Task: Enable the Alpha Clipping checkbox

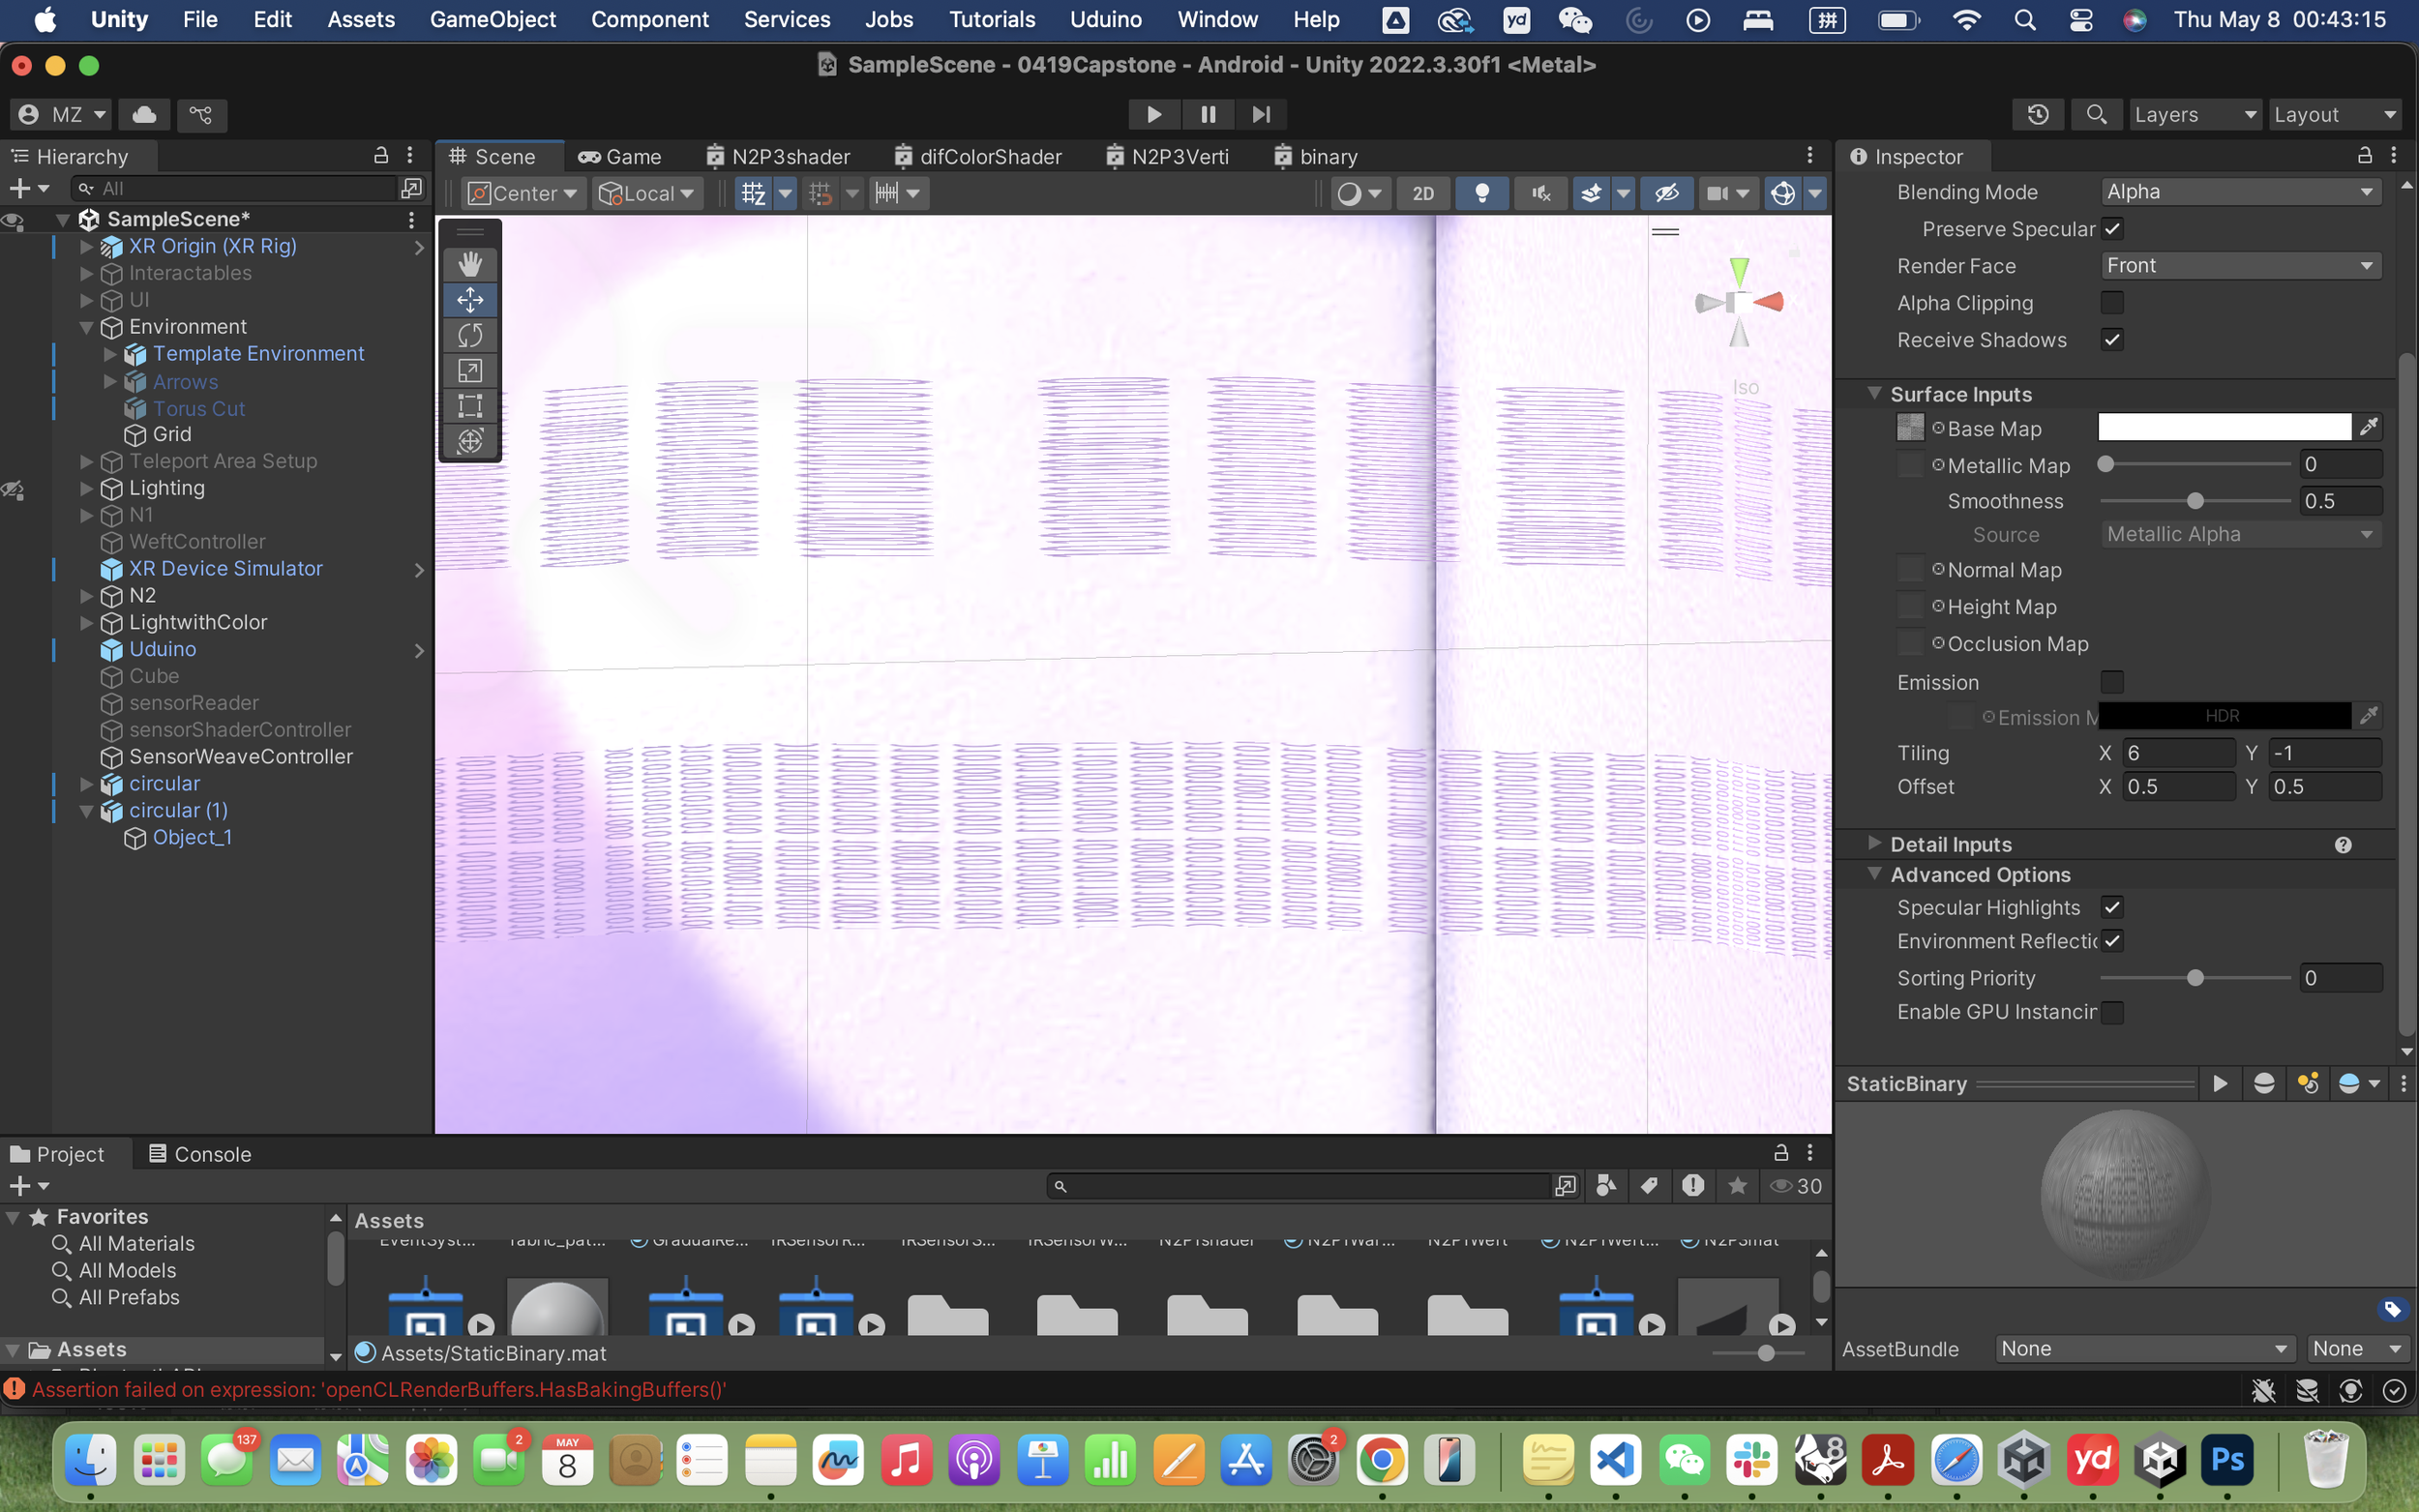Action: tap(2112, 303)
